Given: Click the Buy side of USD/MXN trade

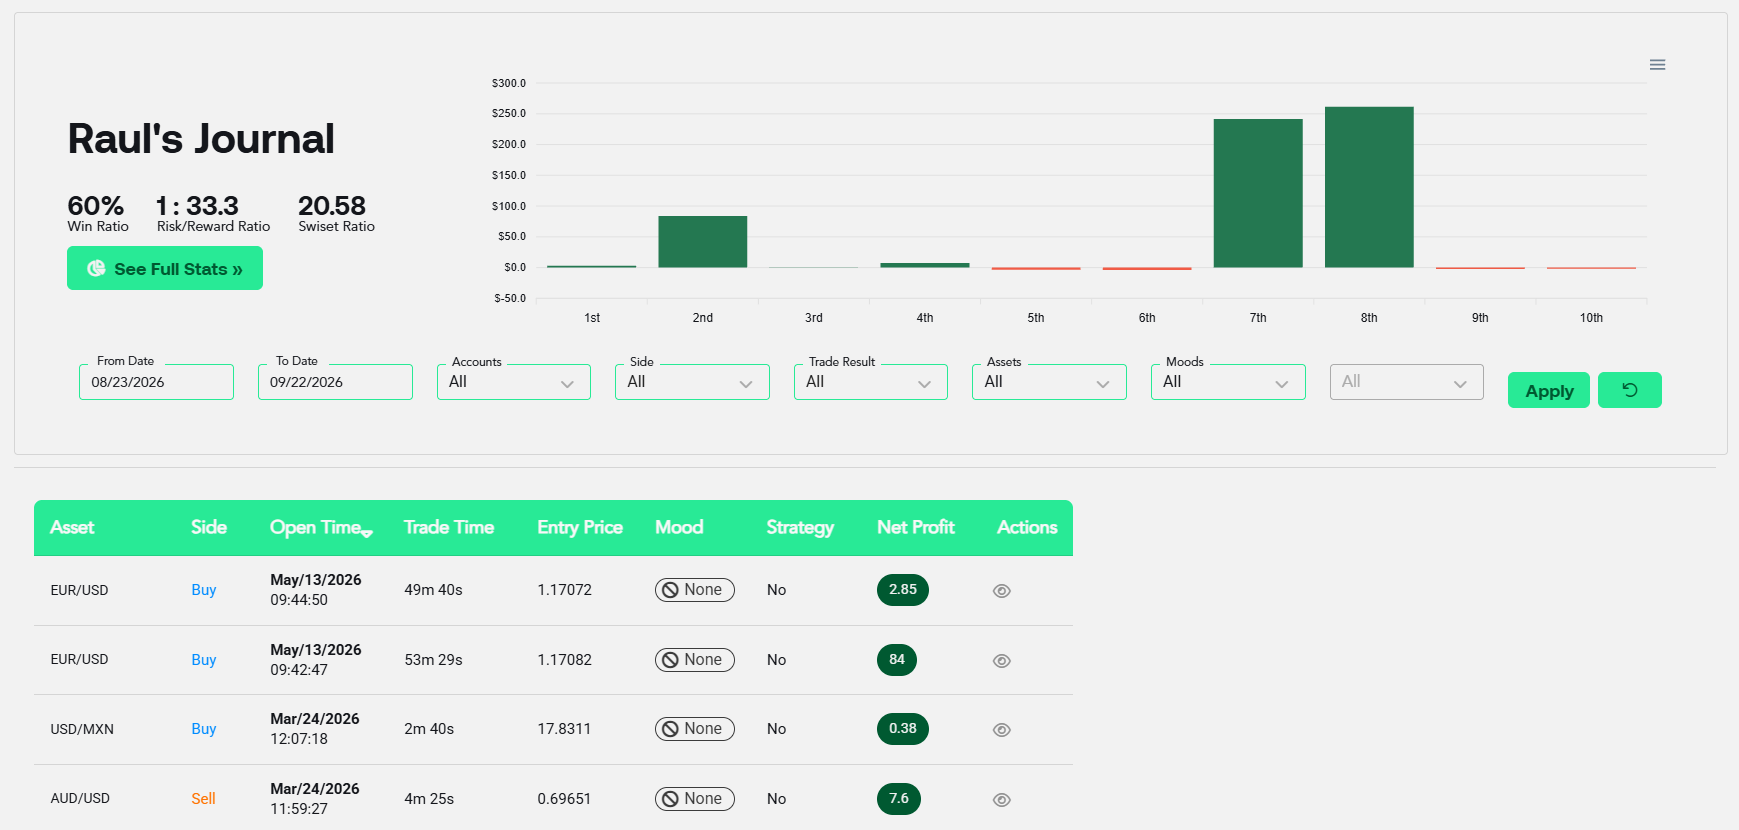Looking at the screenshot, I should coord(204,729).
